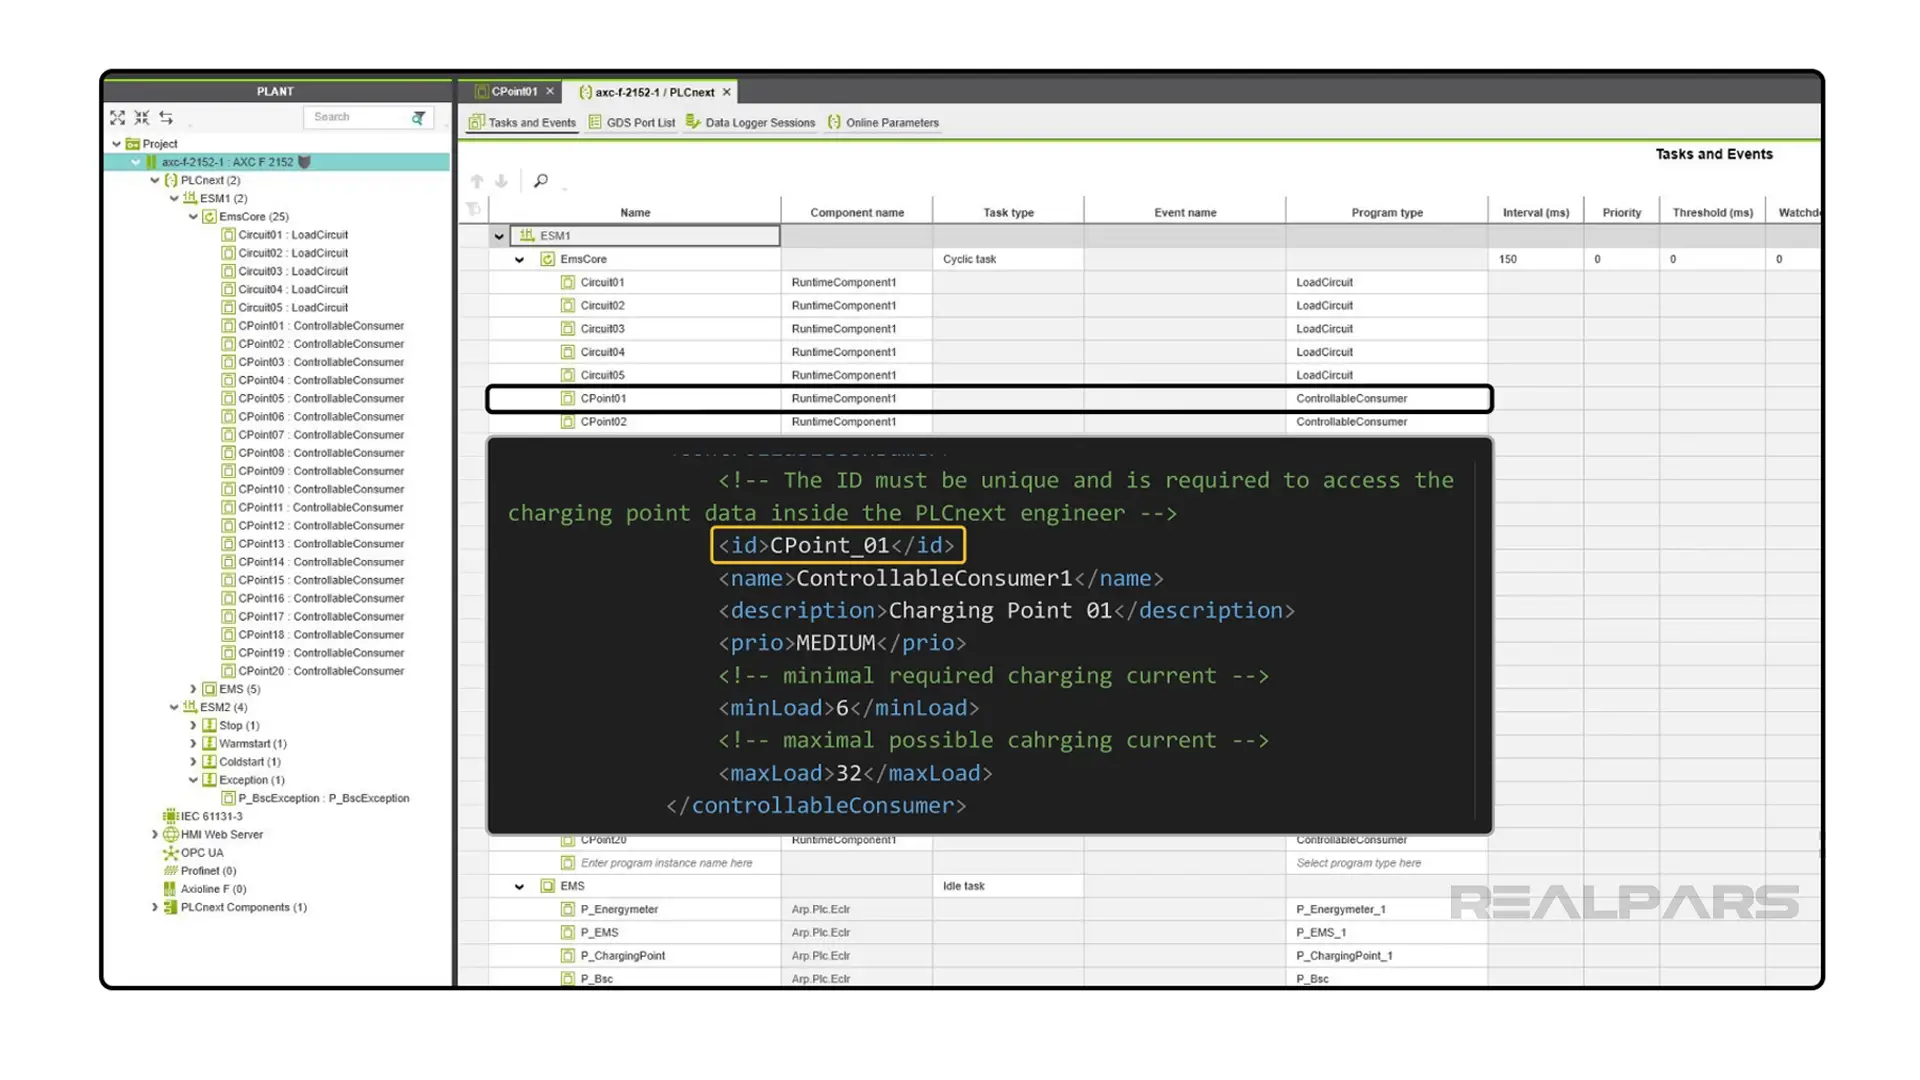Click the expand all tree icon in PLANT panel
Image resolution: width=1920 pixels, height=1080 pixels.
[117, 118]
